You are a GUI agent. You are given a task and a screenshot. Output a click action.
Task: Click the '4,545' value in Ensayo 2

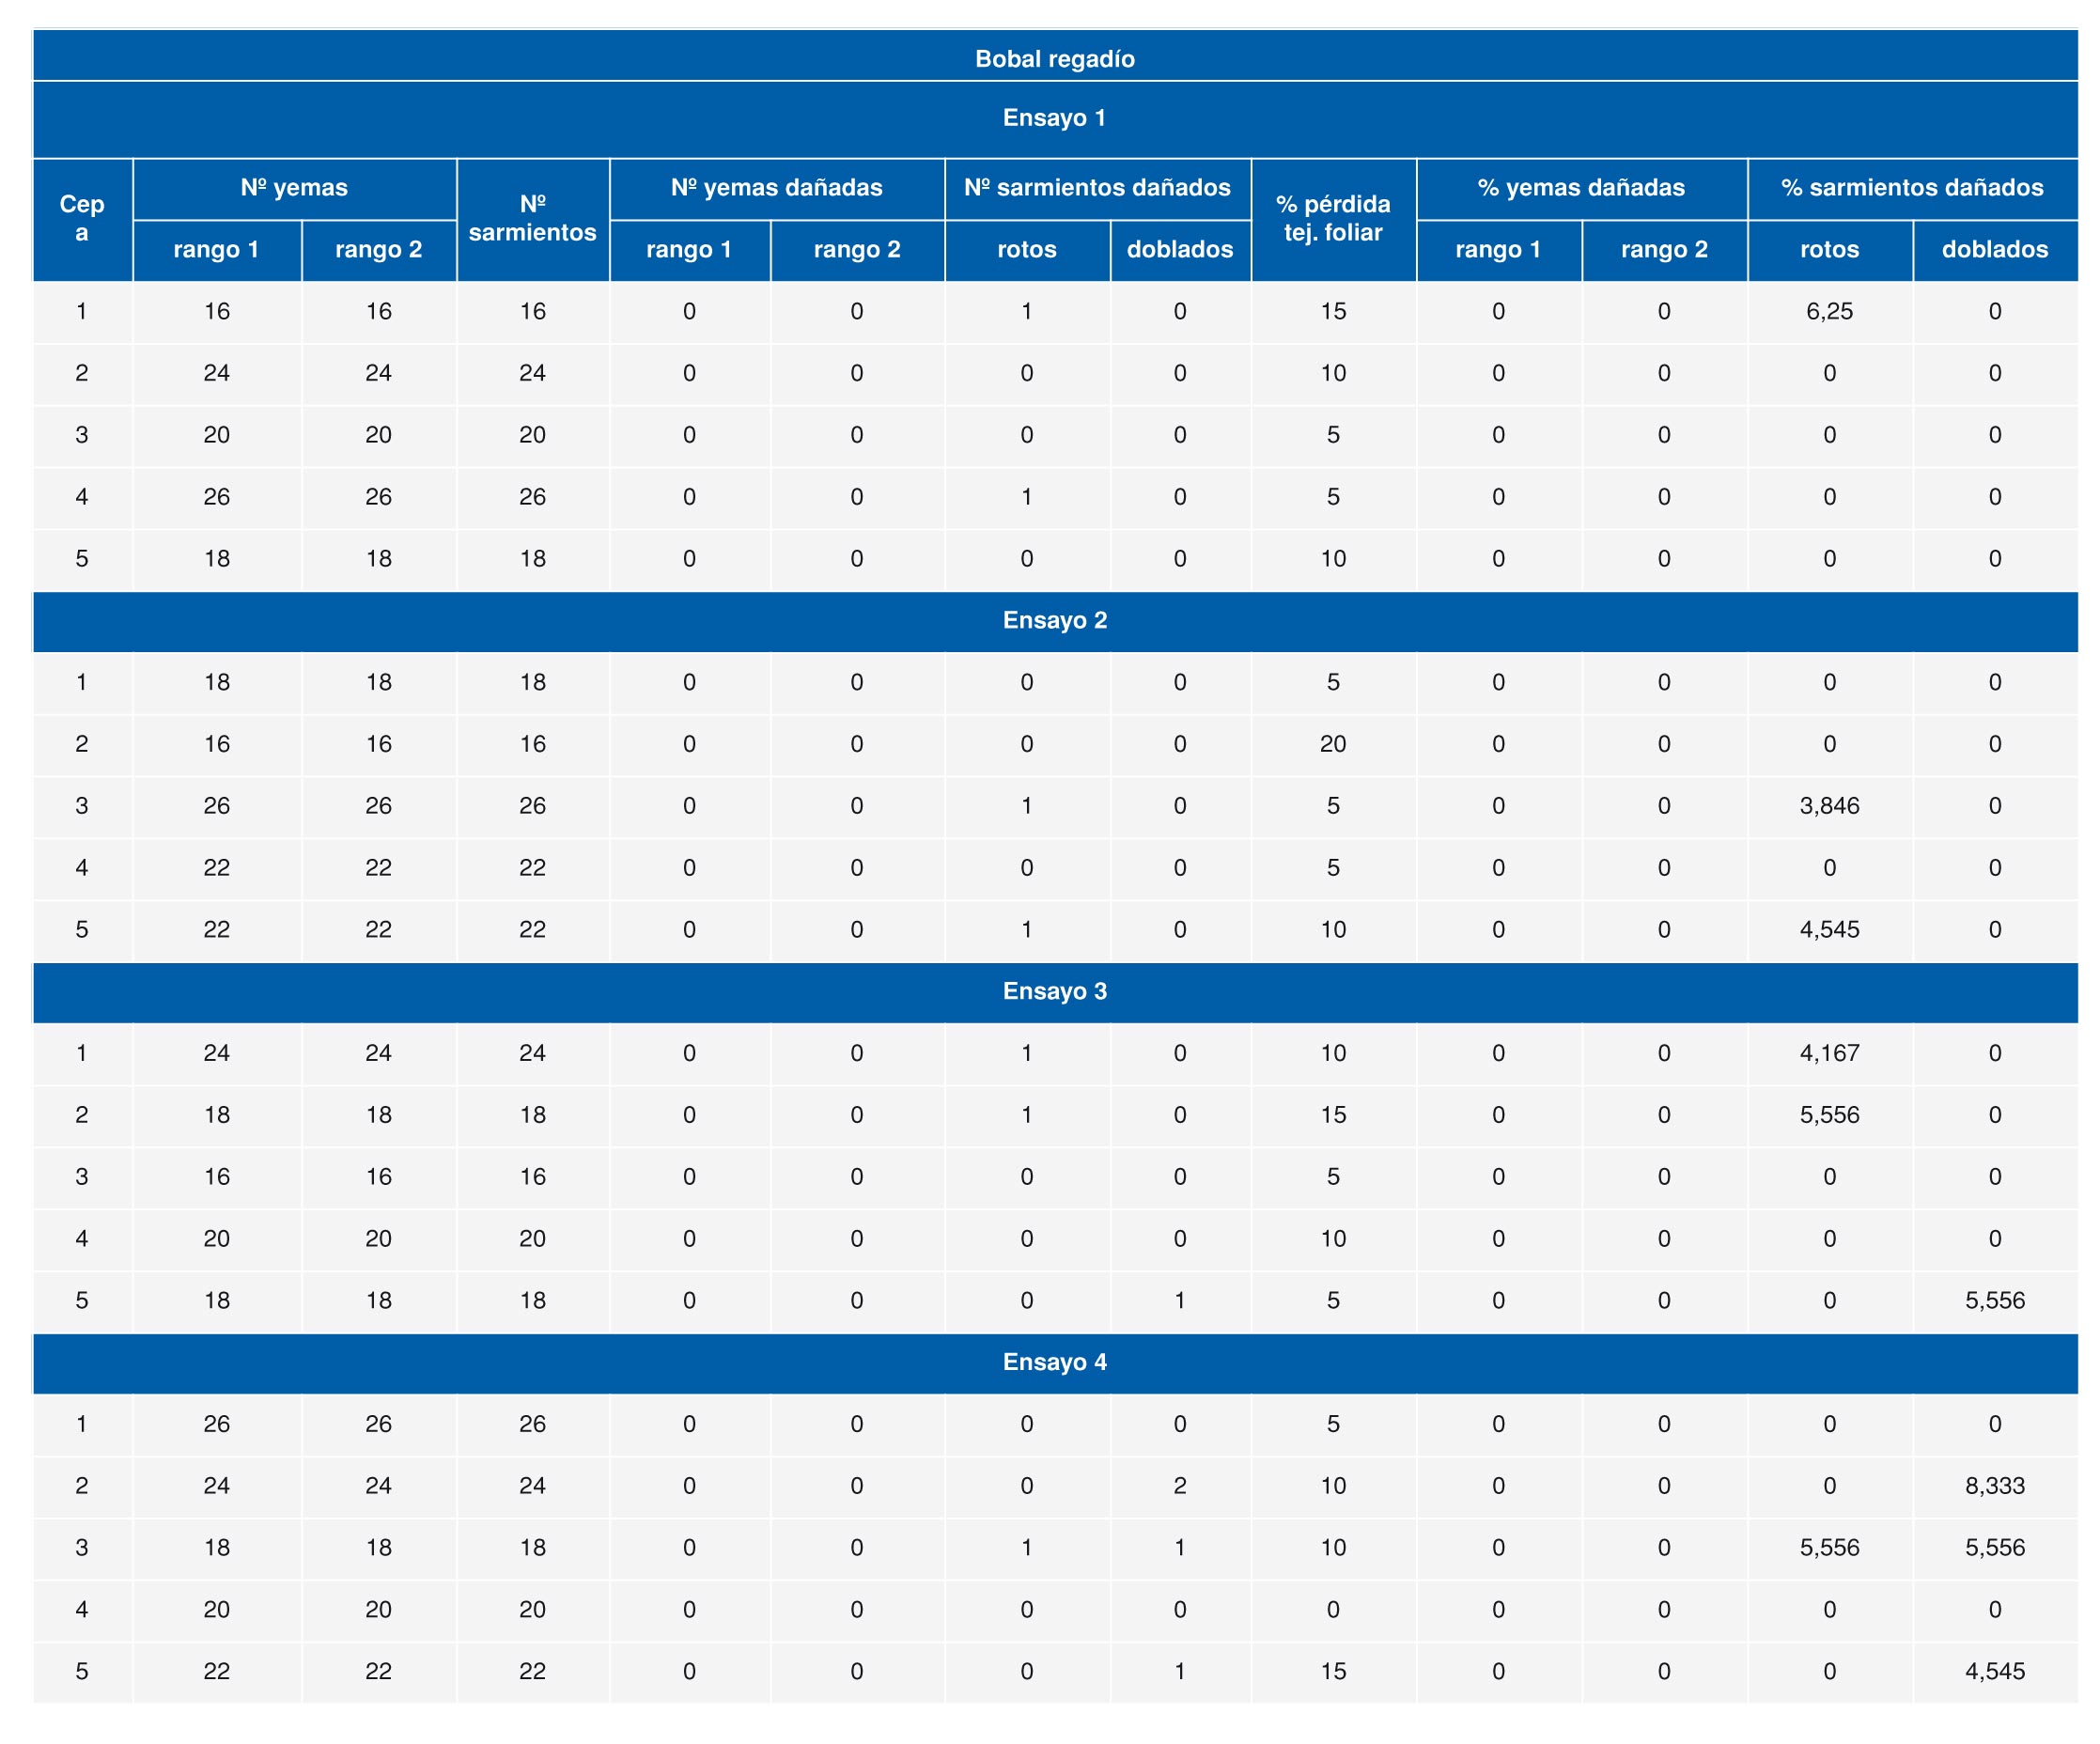coord(1830,930)
